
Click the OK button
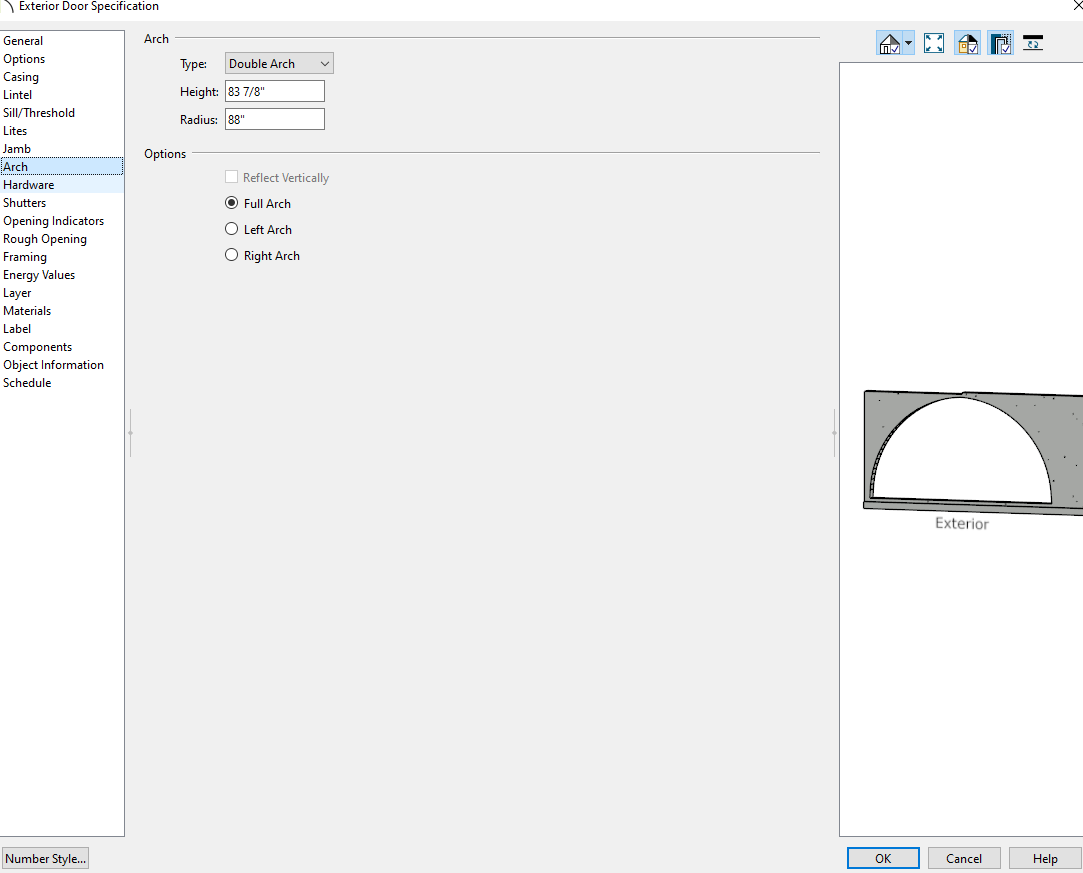click(883, 858)
